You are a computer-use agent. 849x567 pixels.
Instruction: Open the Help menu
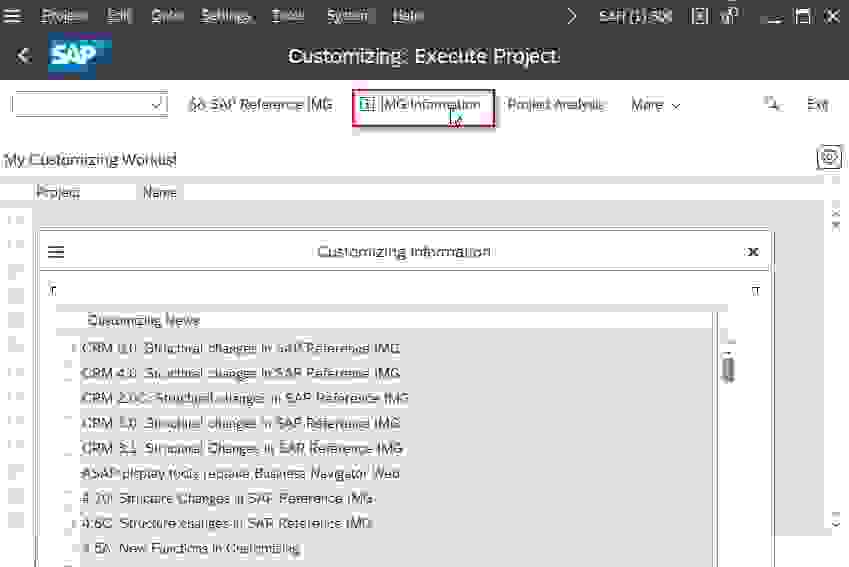[x=407, y=16]
